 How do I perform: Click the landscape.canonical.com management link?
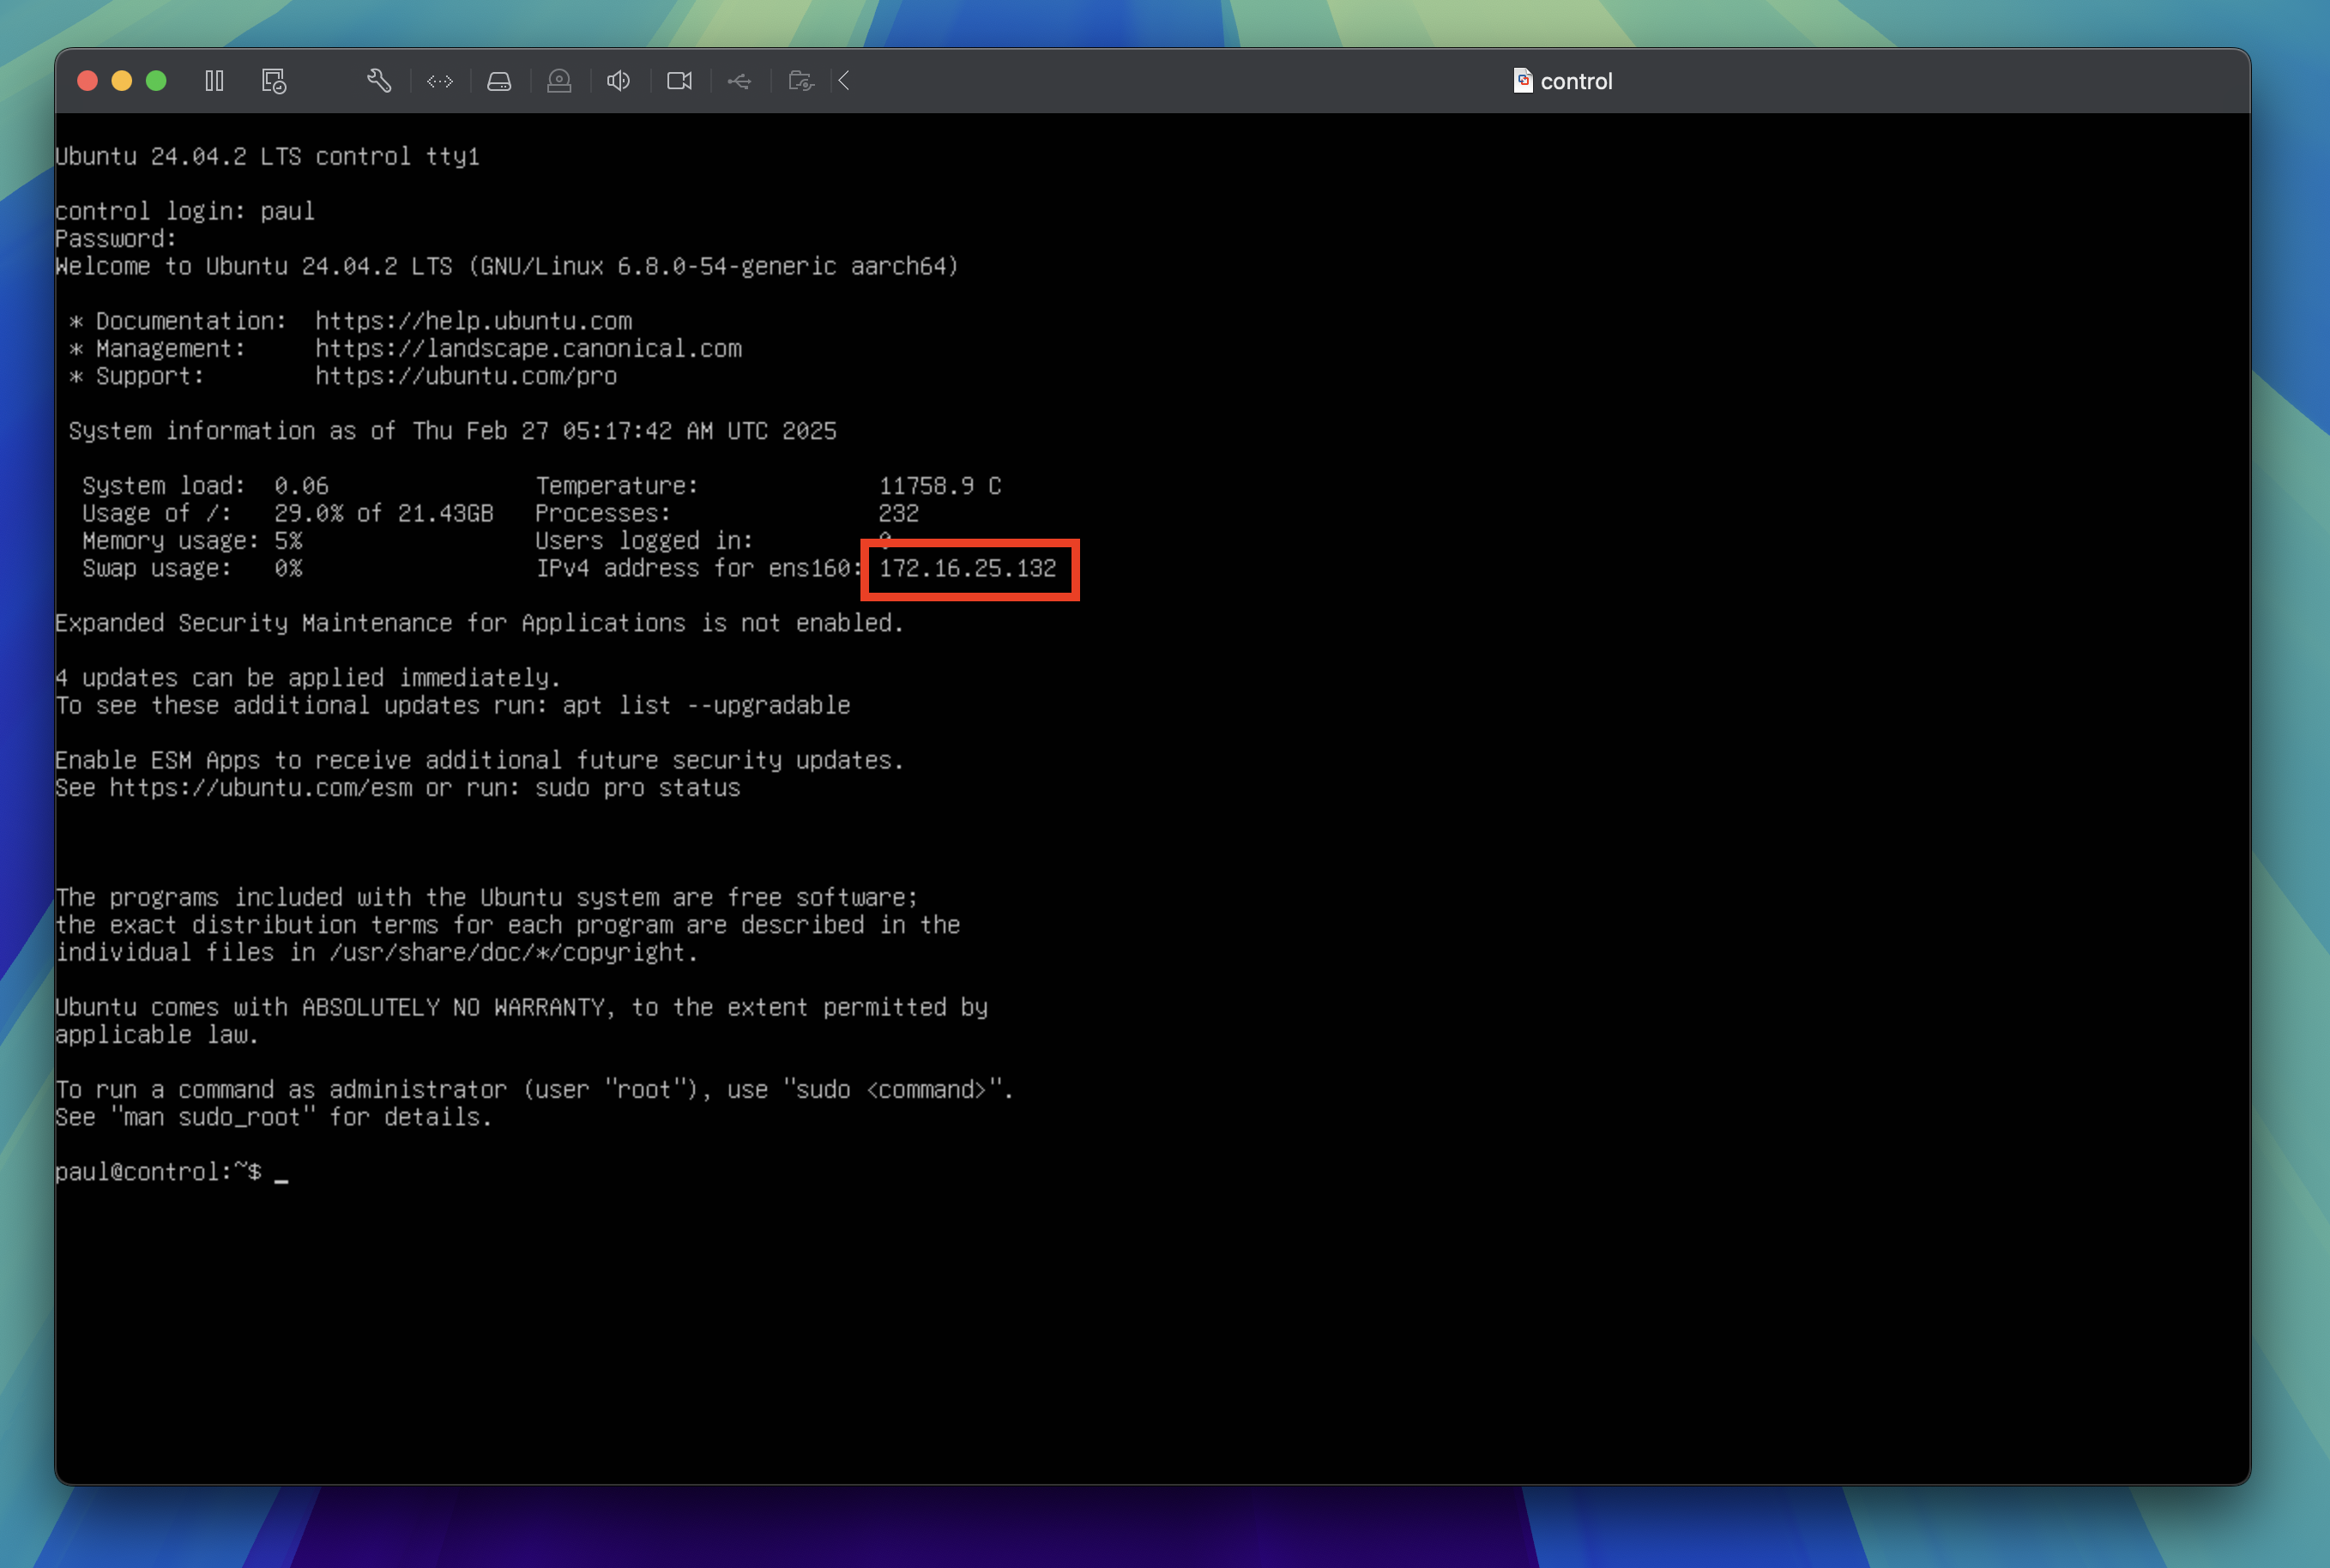click(x=529, y=348)
